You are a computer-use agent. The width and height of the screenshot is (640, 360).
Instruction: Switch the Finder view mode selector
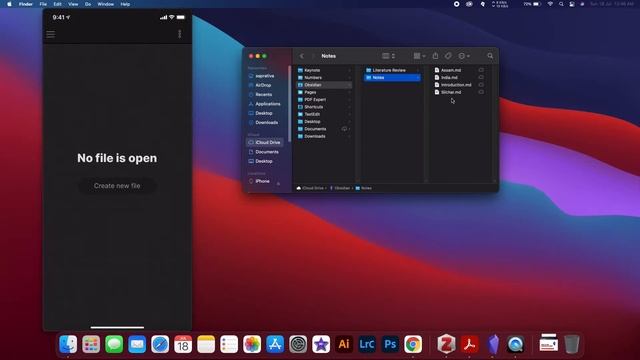point(388,56)
